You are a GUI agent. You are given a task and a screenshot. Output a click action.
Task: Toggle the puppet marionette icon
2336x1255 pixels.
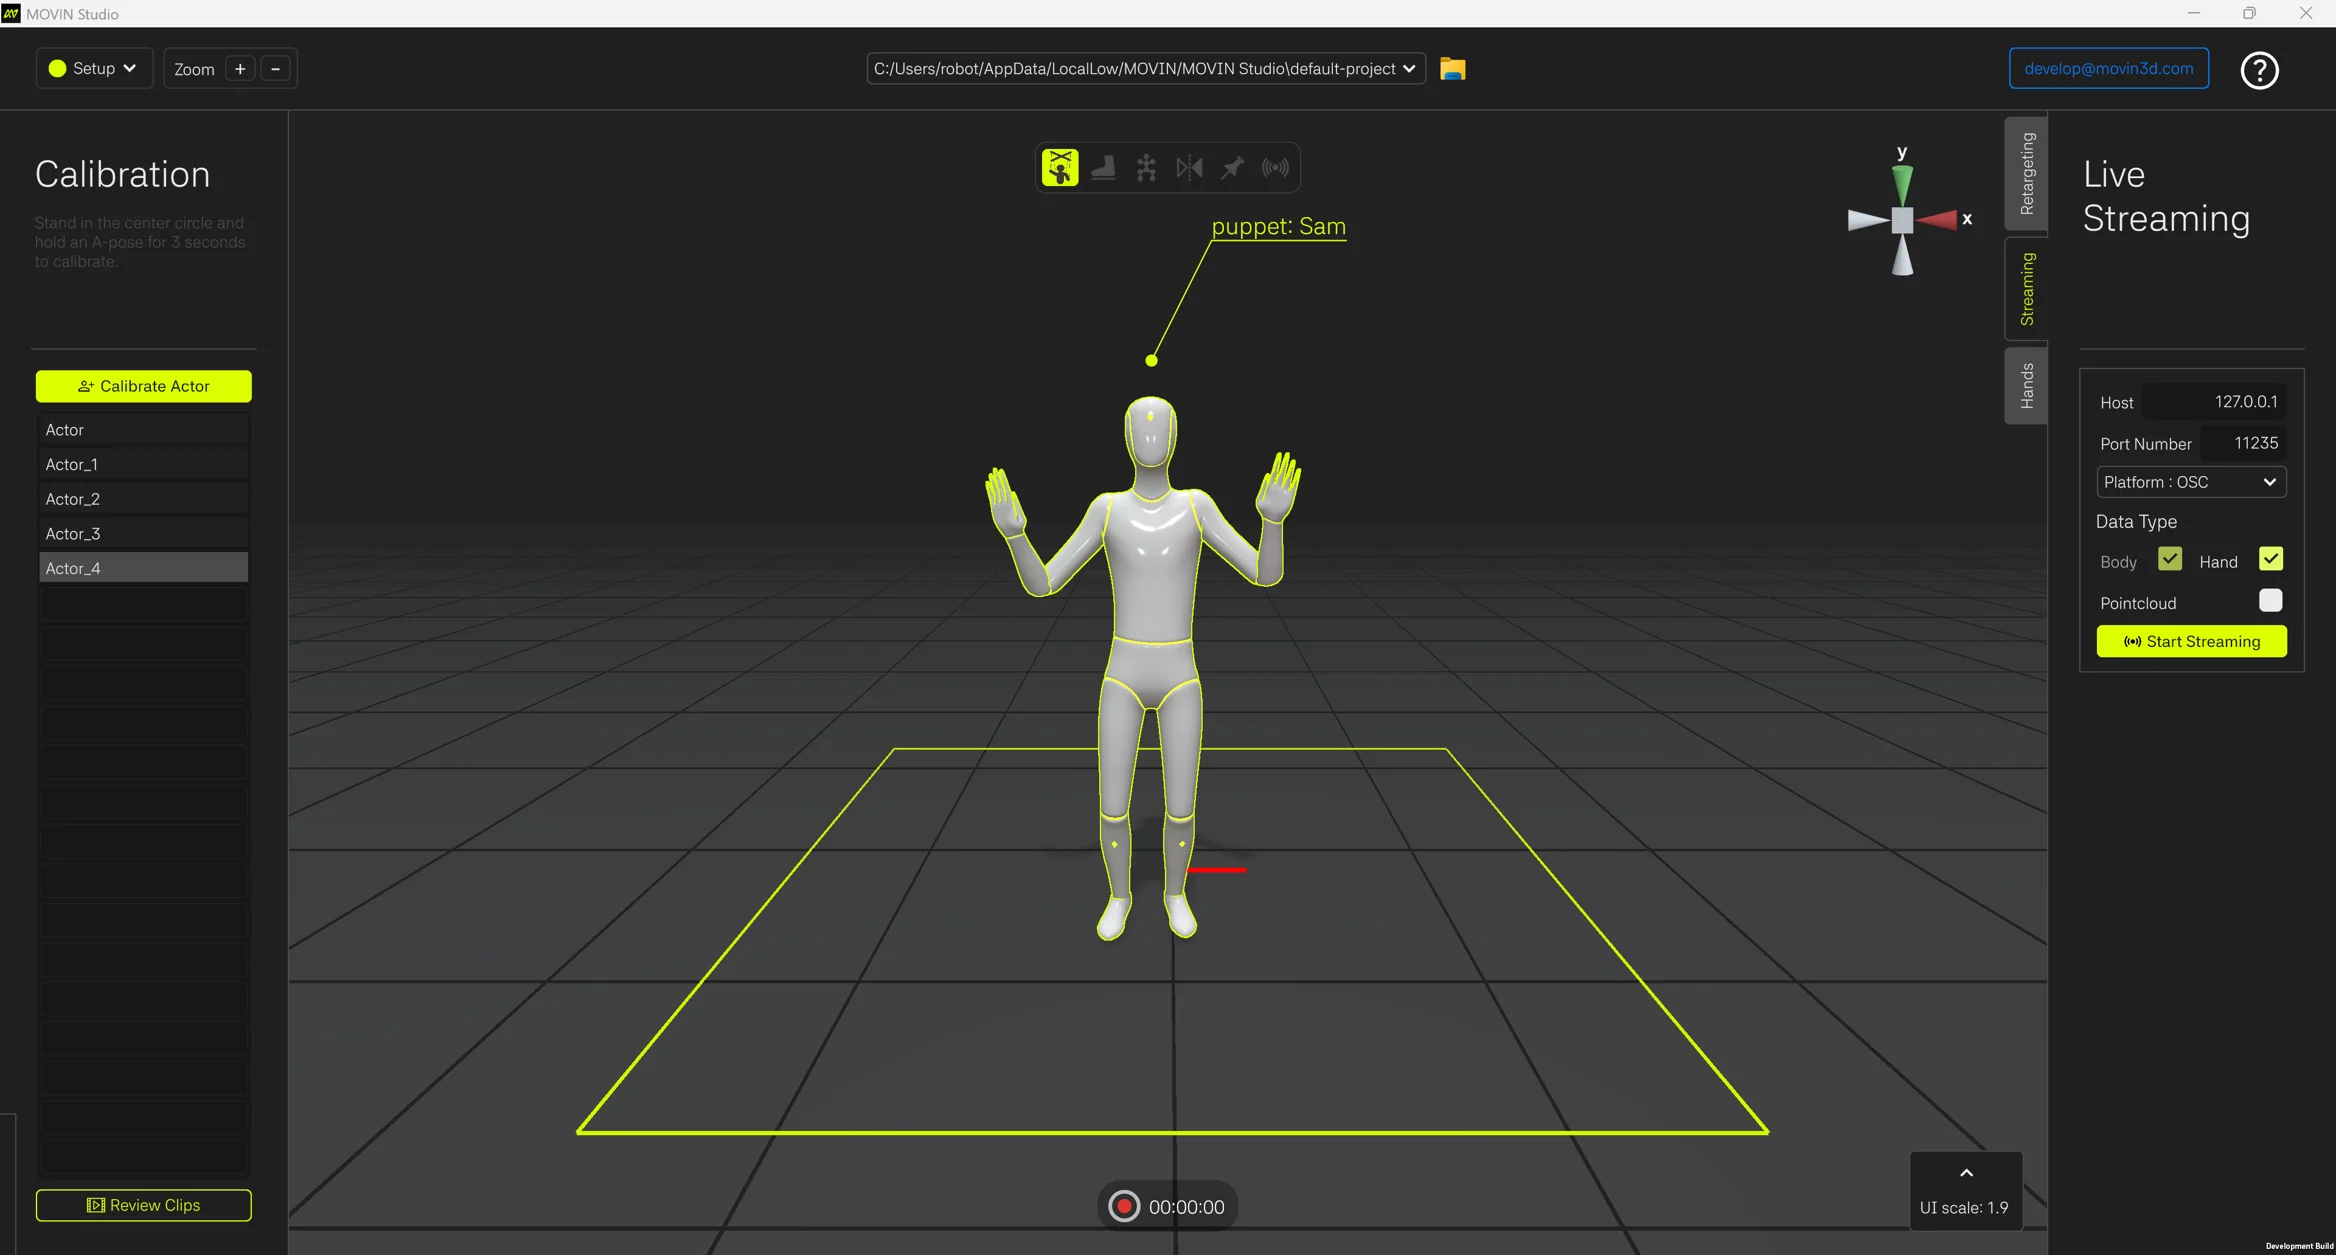(x=1060, y=167)
